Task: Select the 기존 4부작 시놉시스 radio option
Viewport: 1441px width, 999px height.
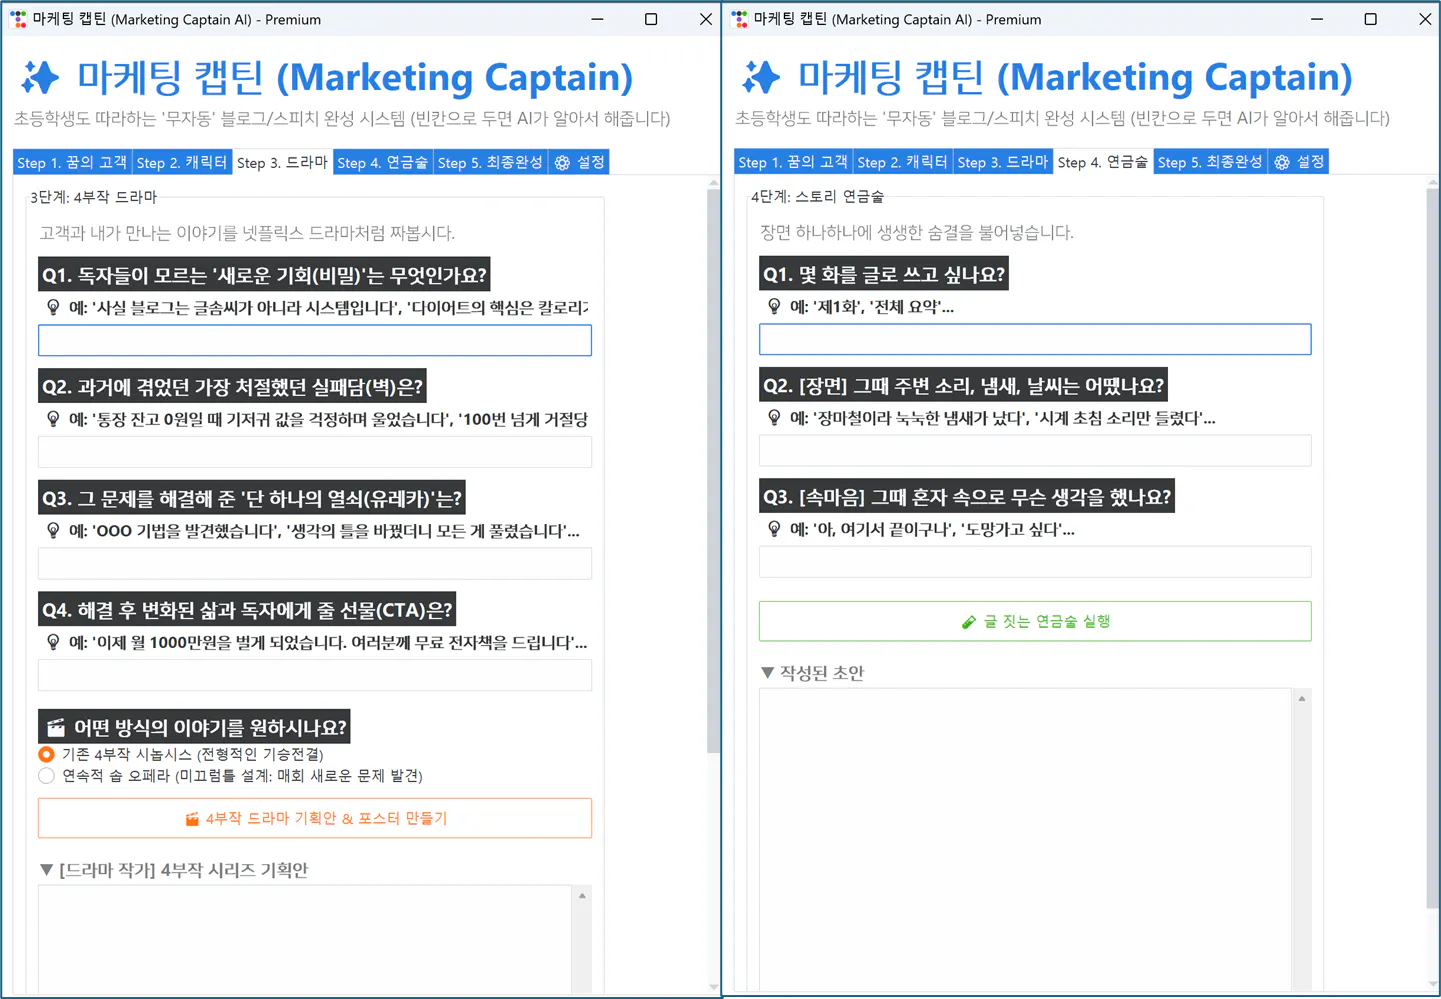Action: 46,754
